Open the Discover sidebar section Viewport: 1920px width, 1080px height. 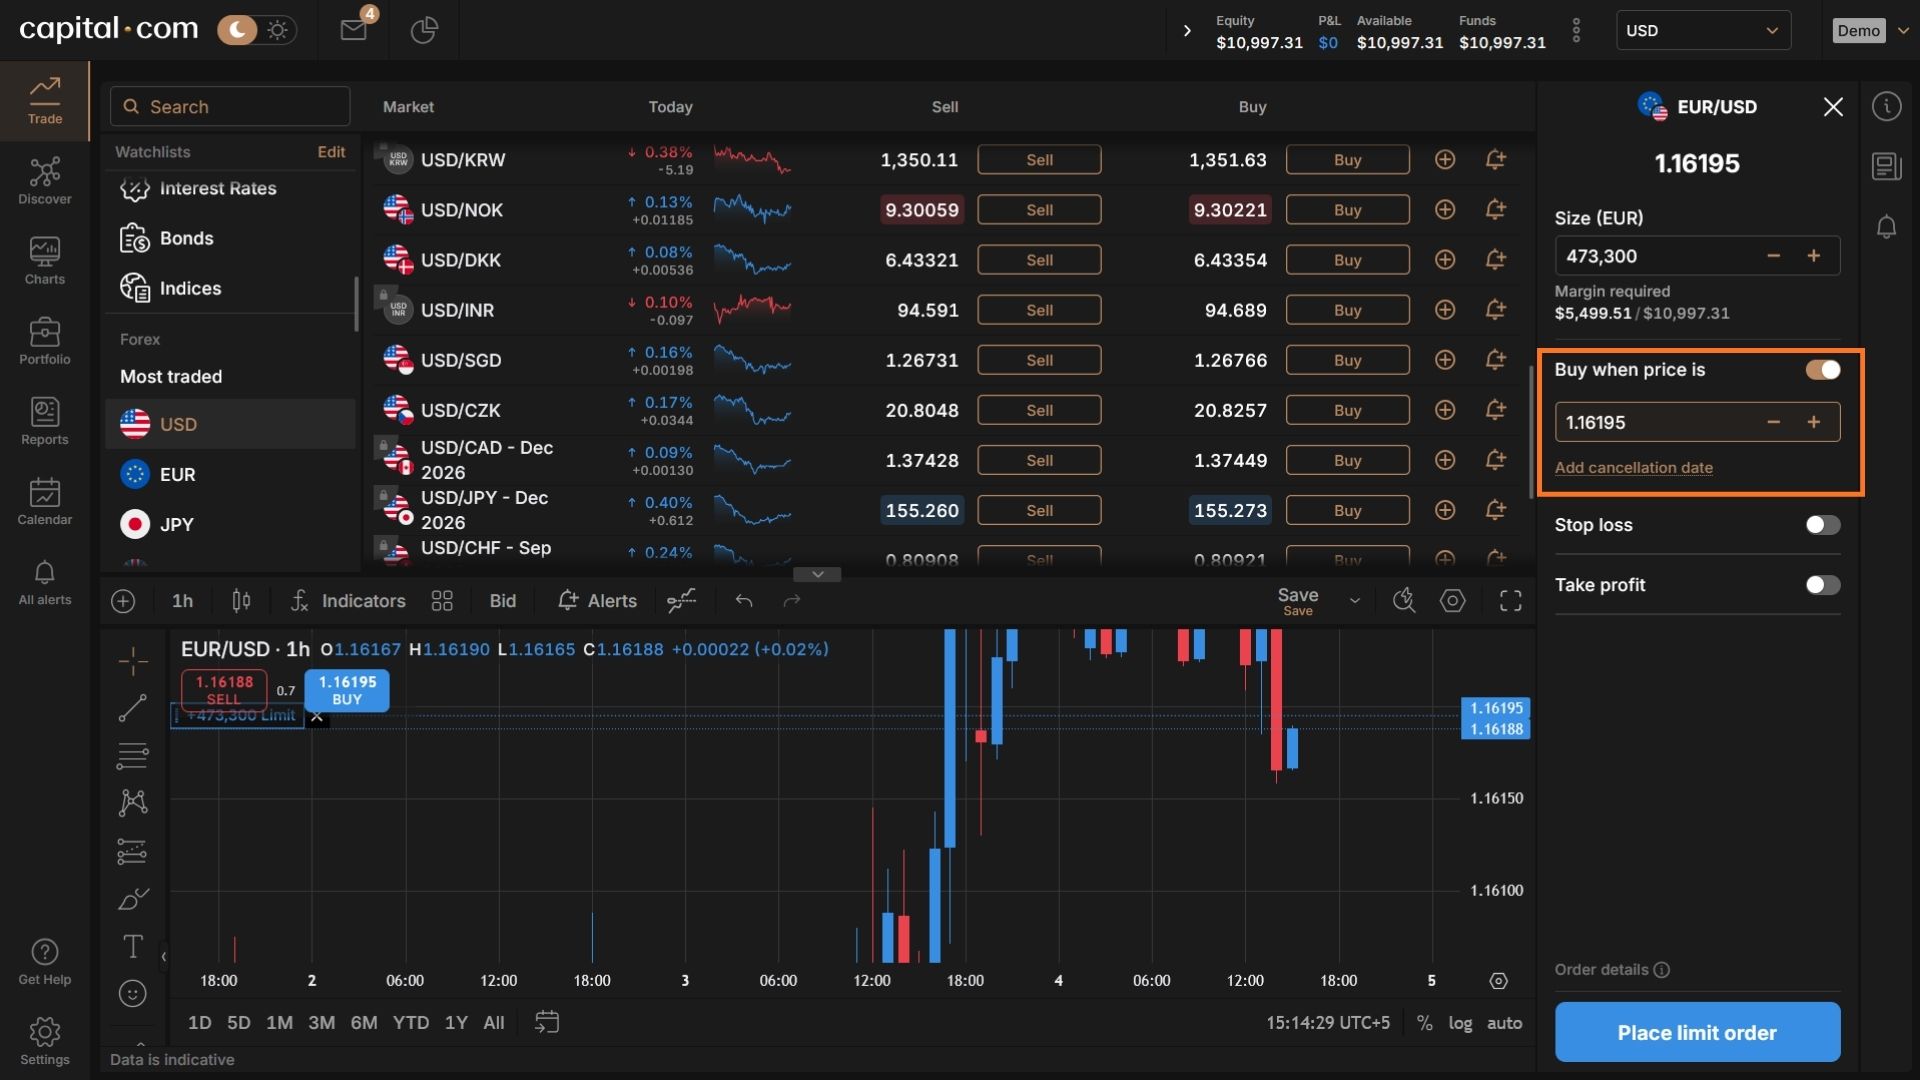tap(44, 181)
